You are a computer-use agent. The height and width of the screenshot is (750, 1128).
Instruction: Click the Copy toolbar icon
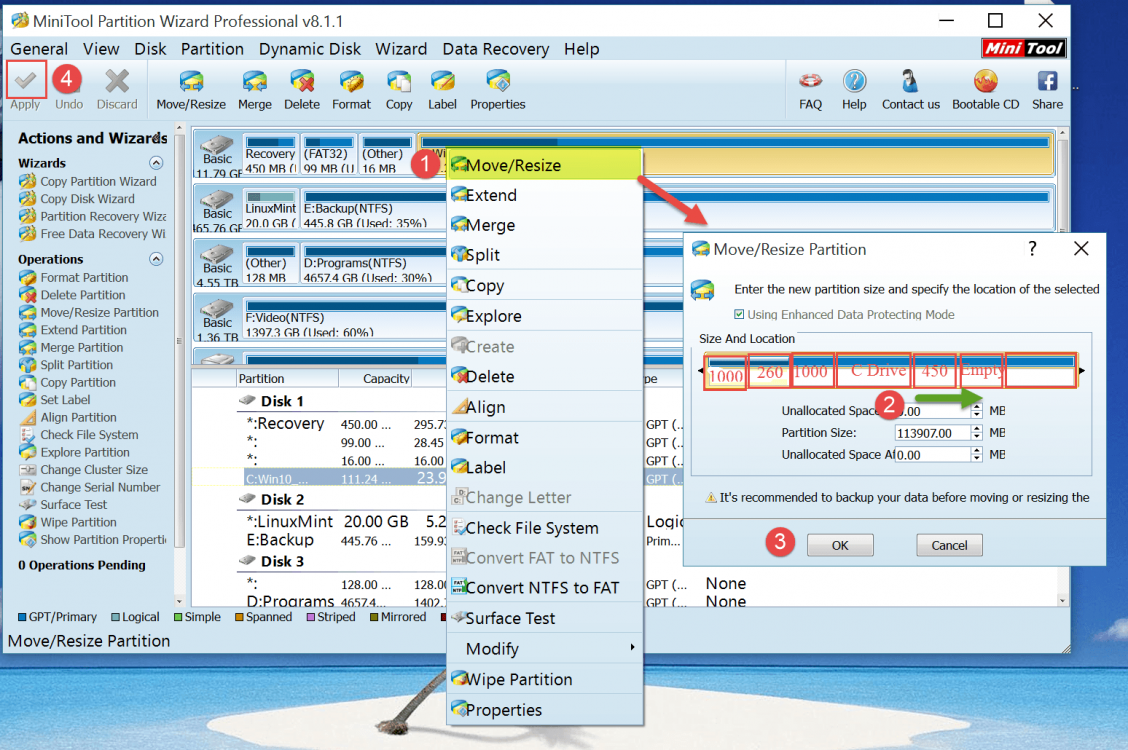399,81
